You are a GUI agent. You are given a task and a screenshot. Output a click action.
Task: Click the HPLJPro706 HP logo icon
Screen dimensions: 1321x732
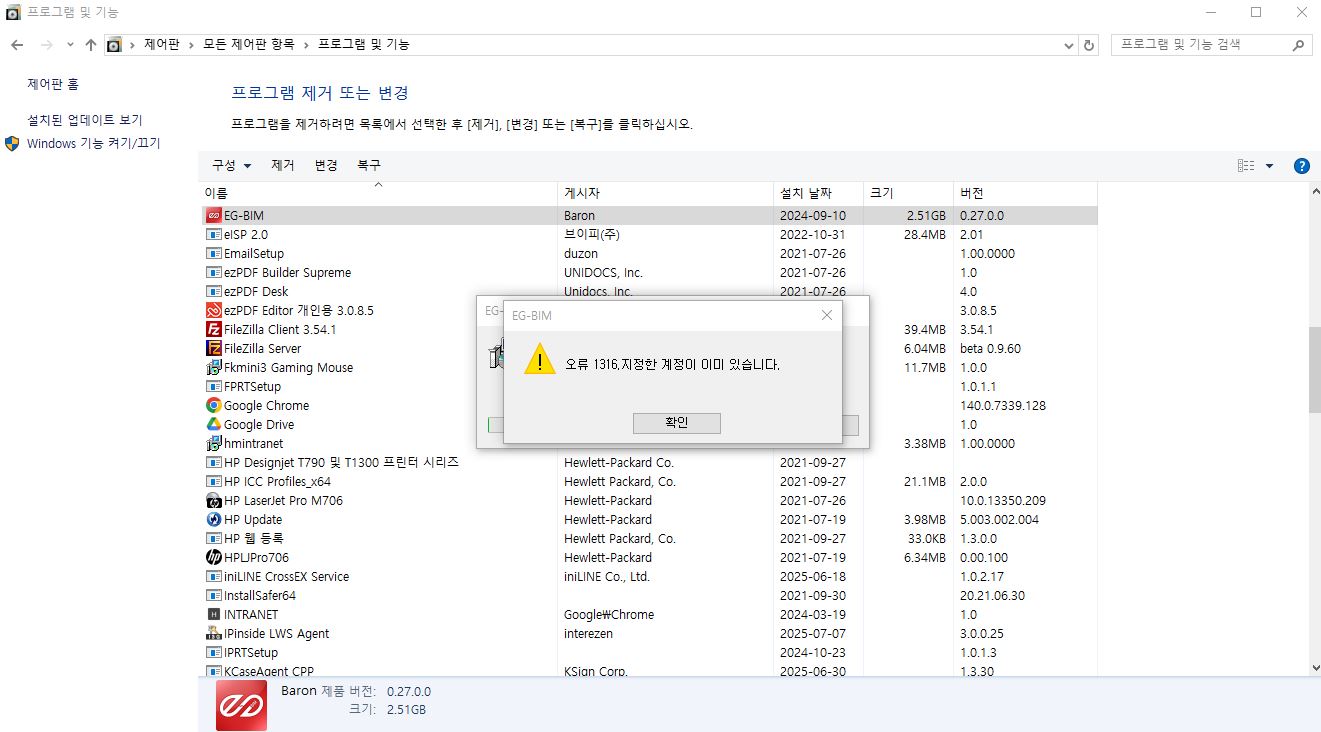[x=213, y=557]
